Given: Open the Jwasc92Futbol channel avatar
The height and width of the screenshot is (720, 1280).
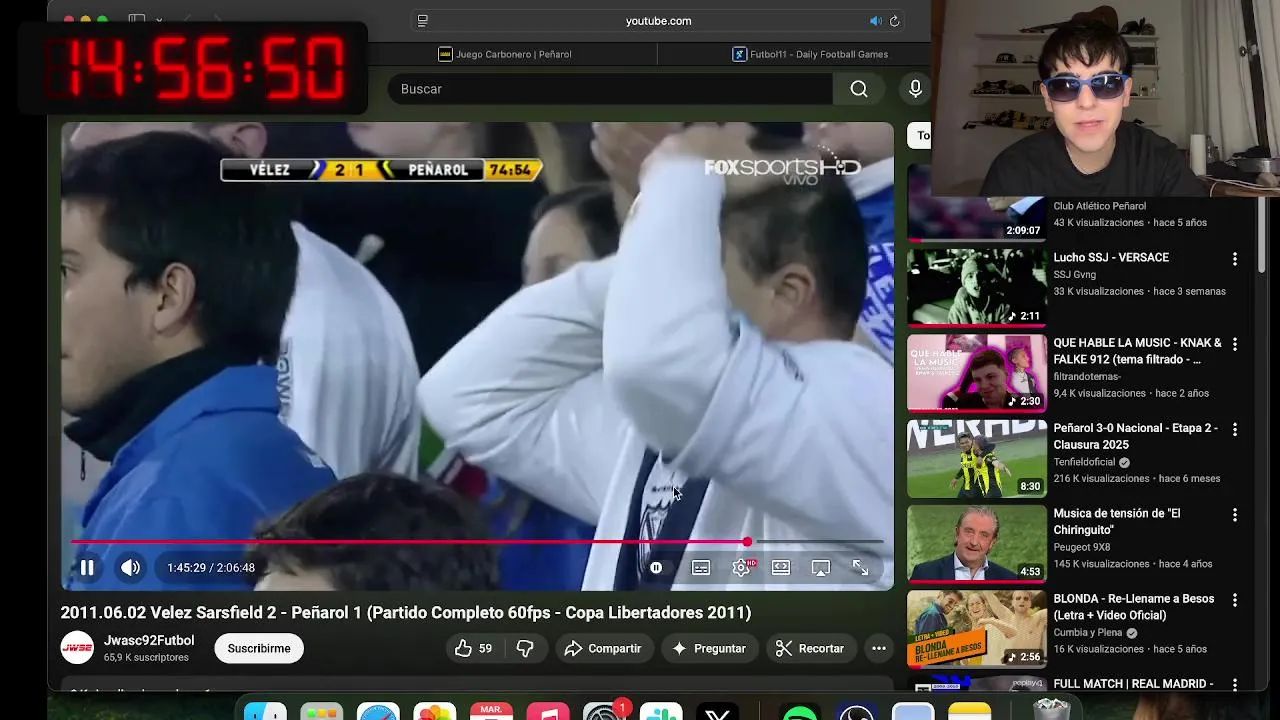Looking at the screenshot, I should point(77,648).
